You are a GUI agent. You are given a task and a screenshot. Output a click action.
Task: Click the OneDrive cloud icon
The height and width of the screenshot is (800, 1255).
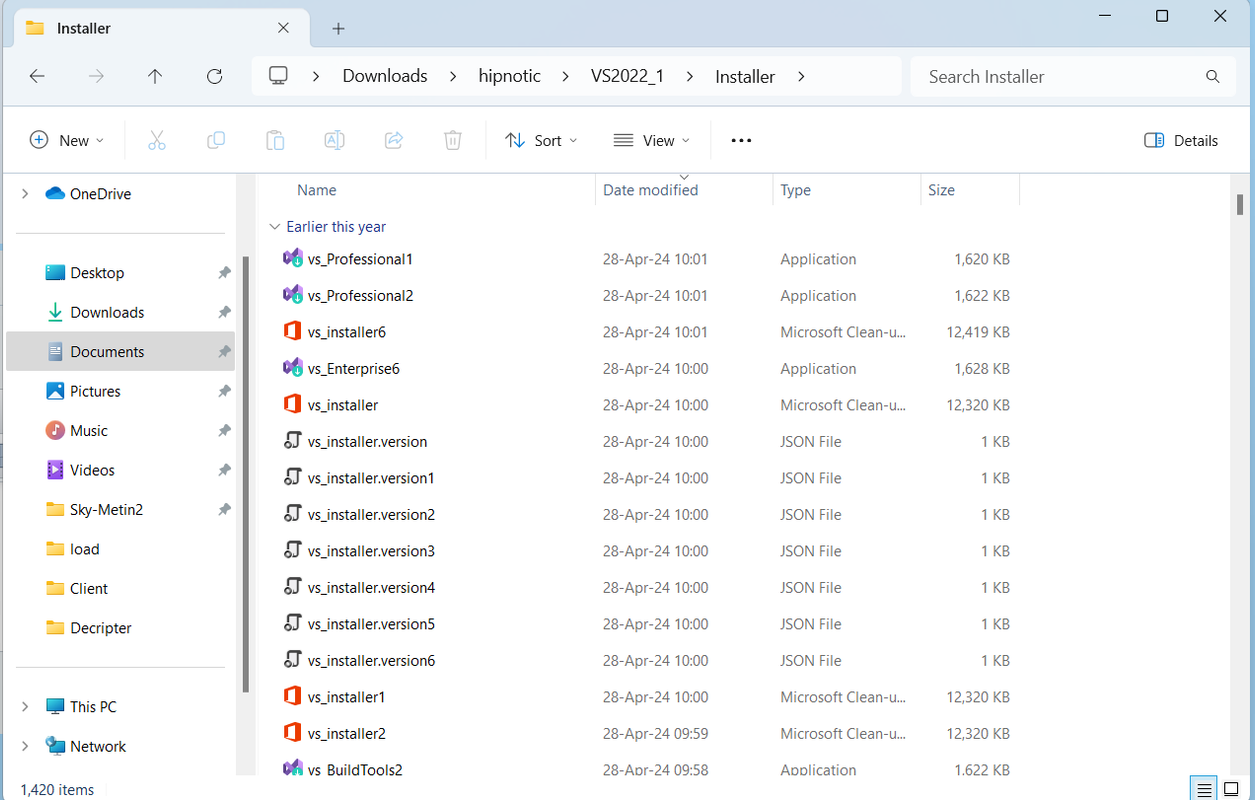coord(55,194)
